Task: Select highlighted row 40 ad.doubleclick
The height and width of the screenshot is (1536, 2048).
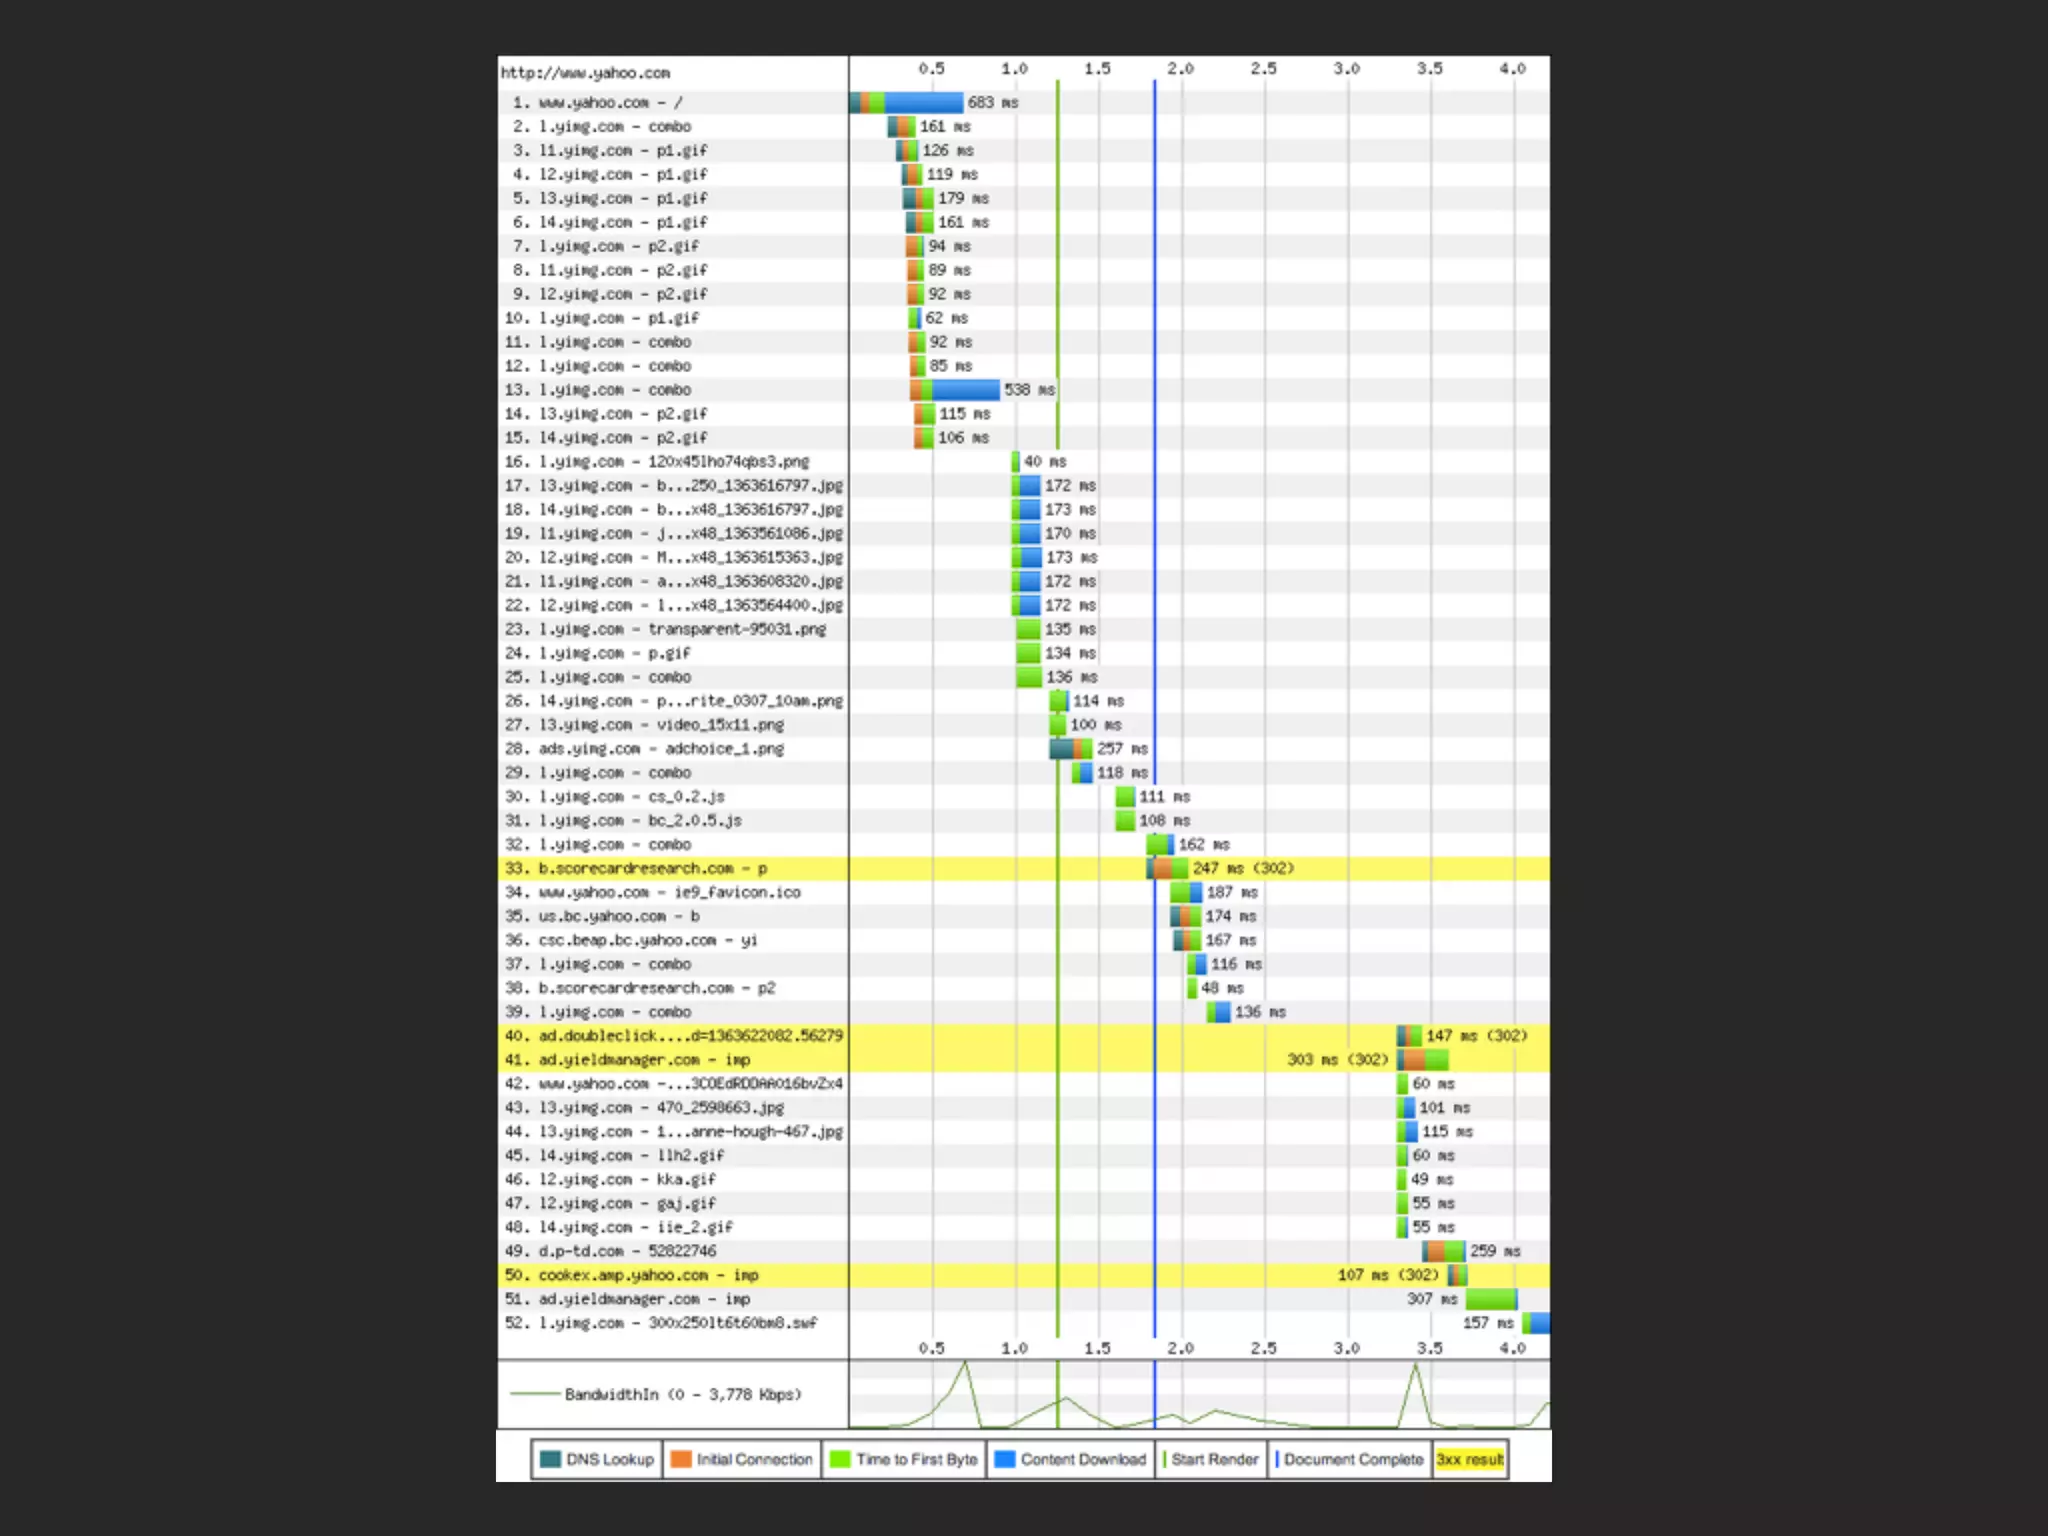Action: 1024,1036
